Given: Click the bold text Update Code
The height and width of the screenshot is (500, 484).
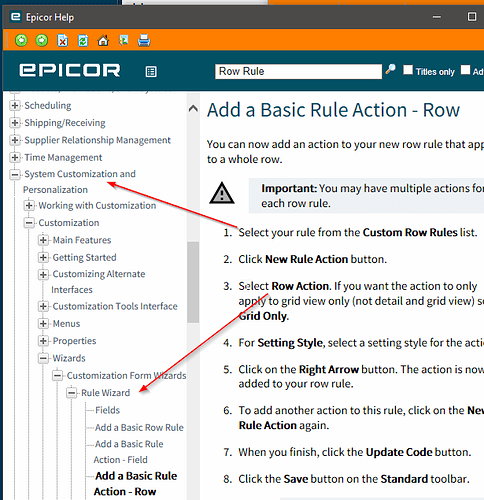Looking at the screenshot, I should [x=399, y=452].
